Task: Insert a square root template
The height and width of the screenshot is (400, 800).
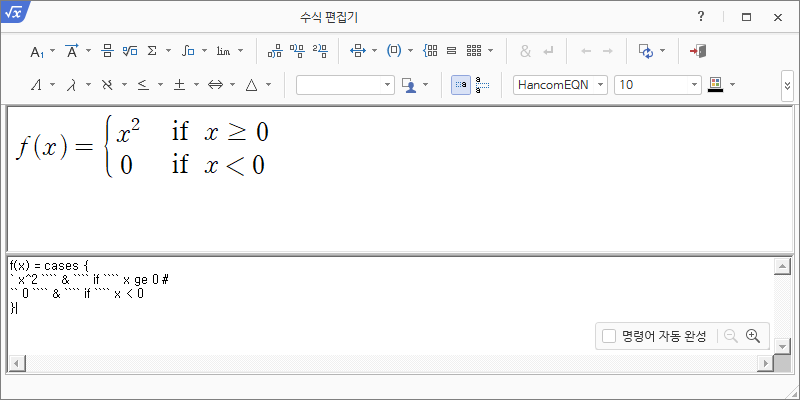Action: tap(130, 51)
